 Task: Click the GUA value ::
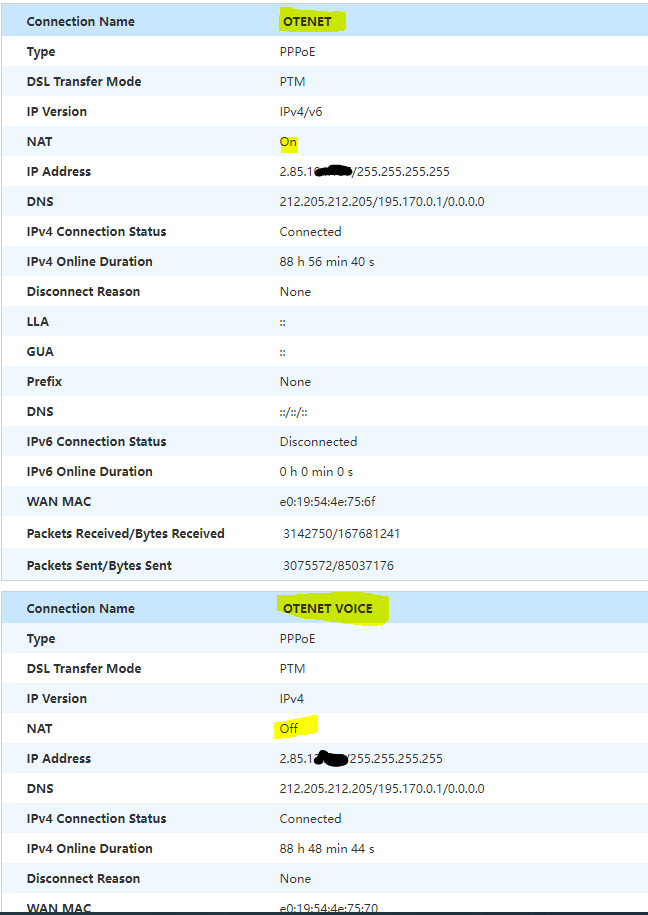283,352
